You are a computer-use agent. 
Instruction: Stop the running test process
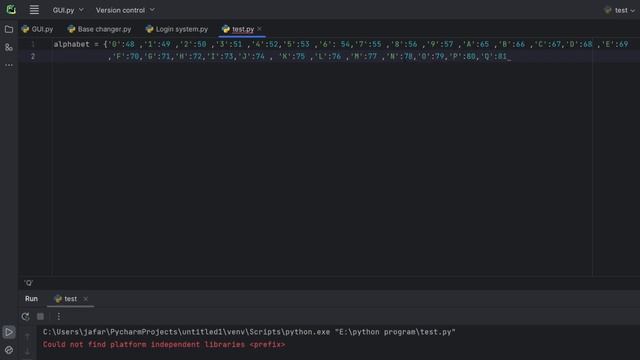click(40, 316)
